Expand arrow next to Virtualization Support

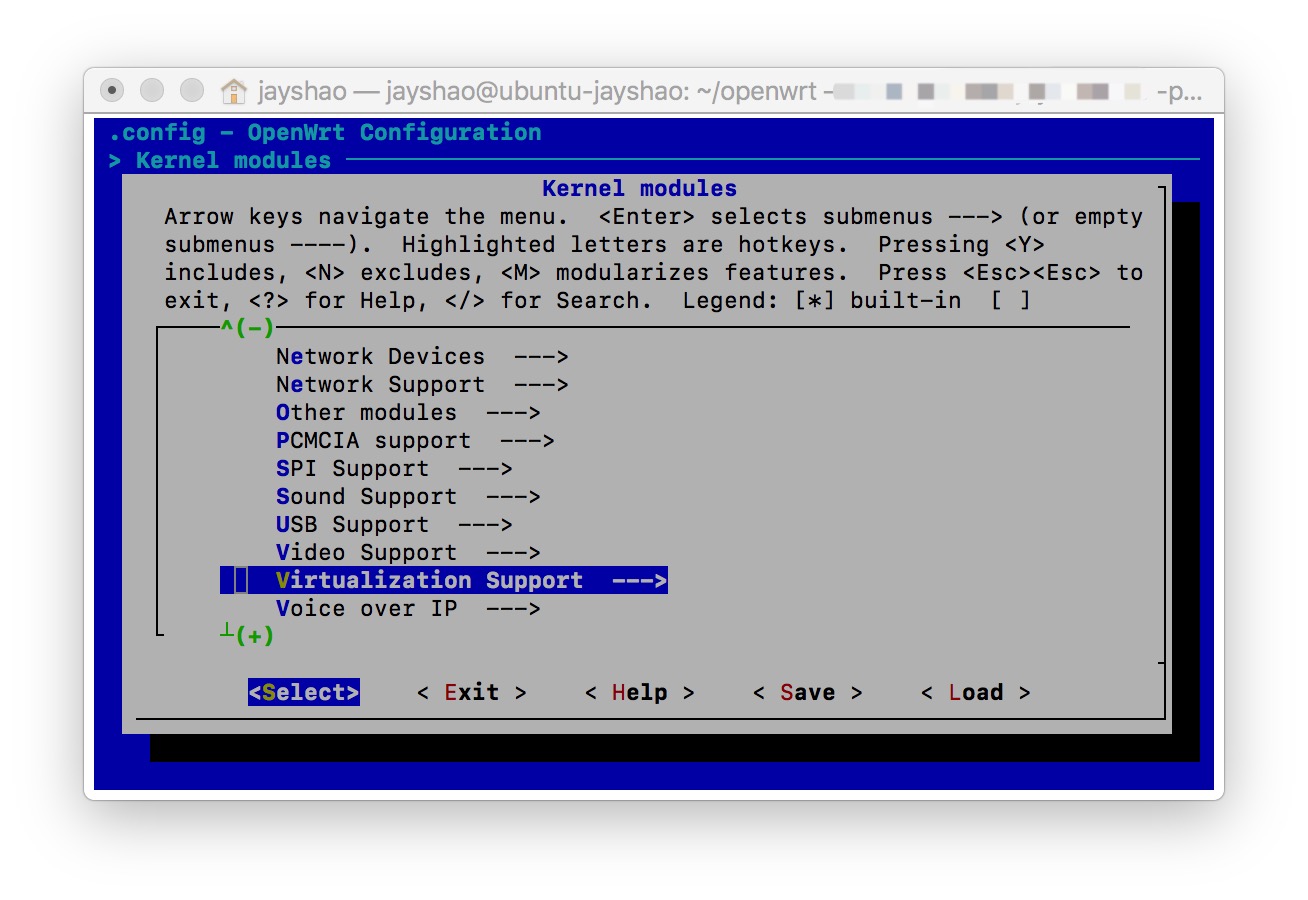tap(640, 581)
